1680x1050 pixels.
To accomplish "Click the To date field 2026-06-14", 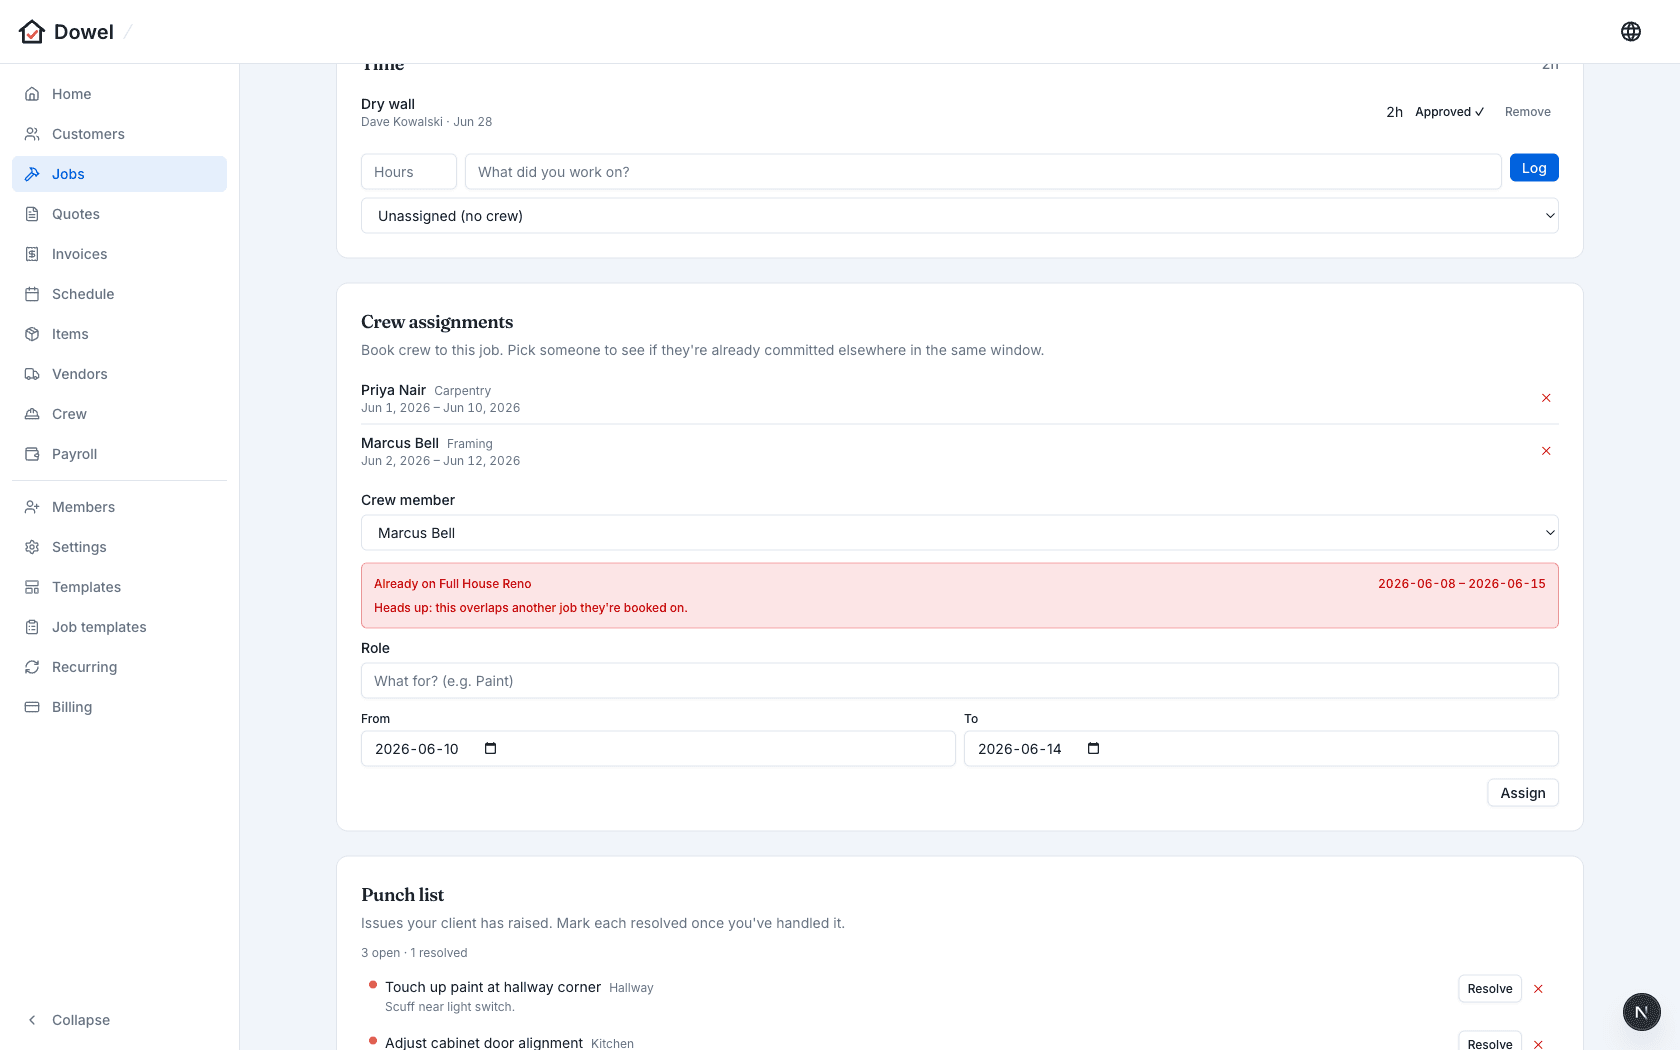I will click(1261, 749).
